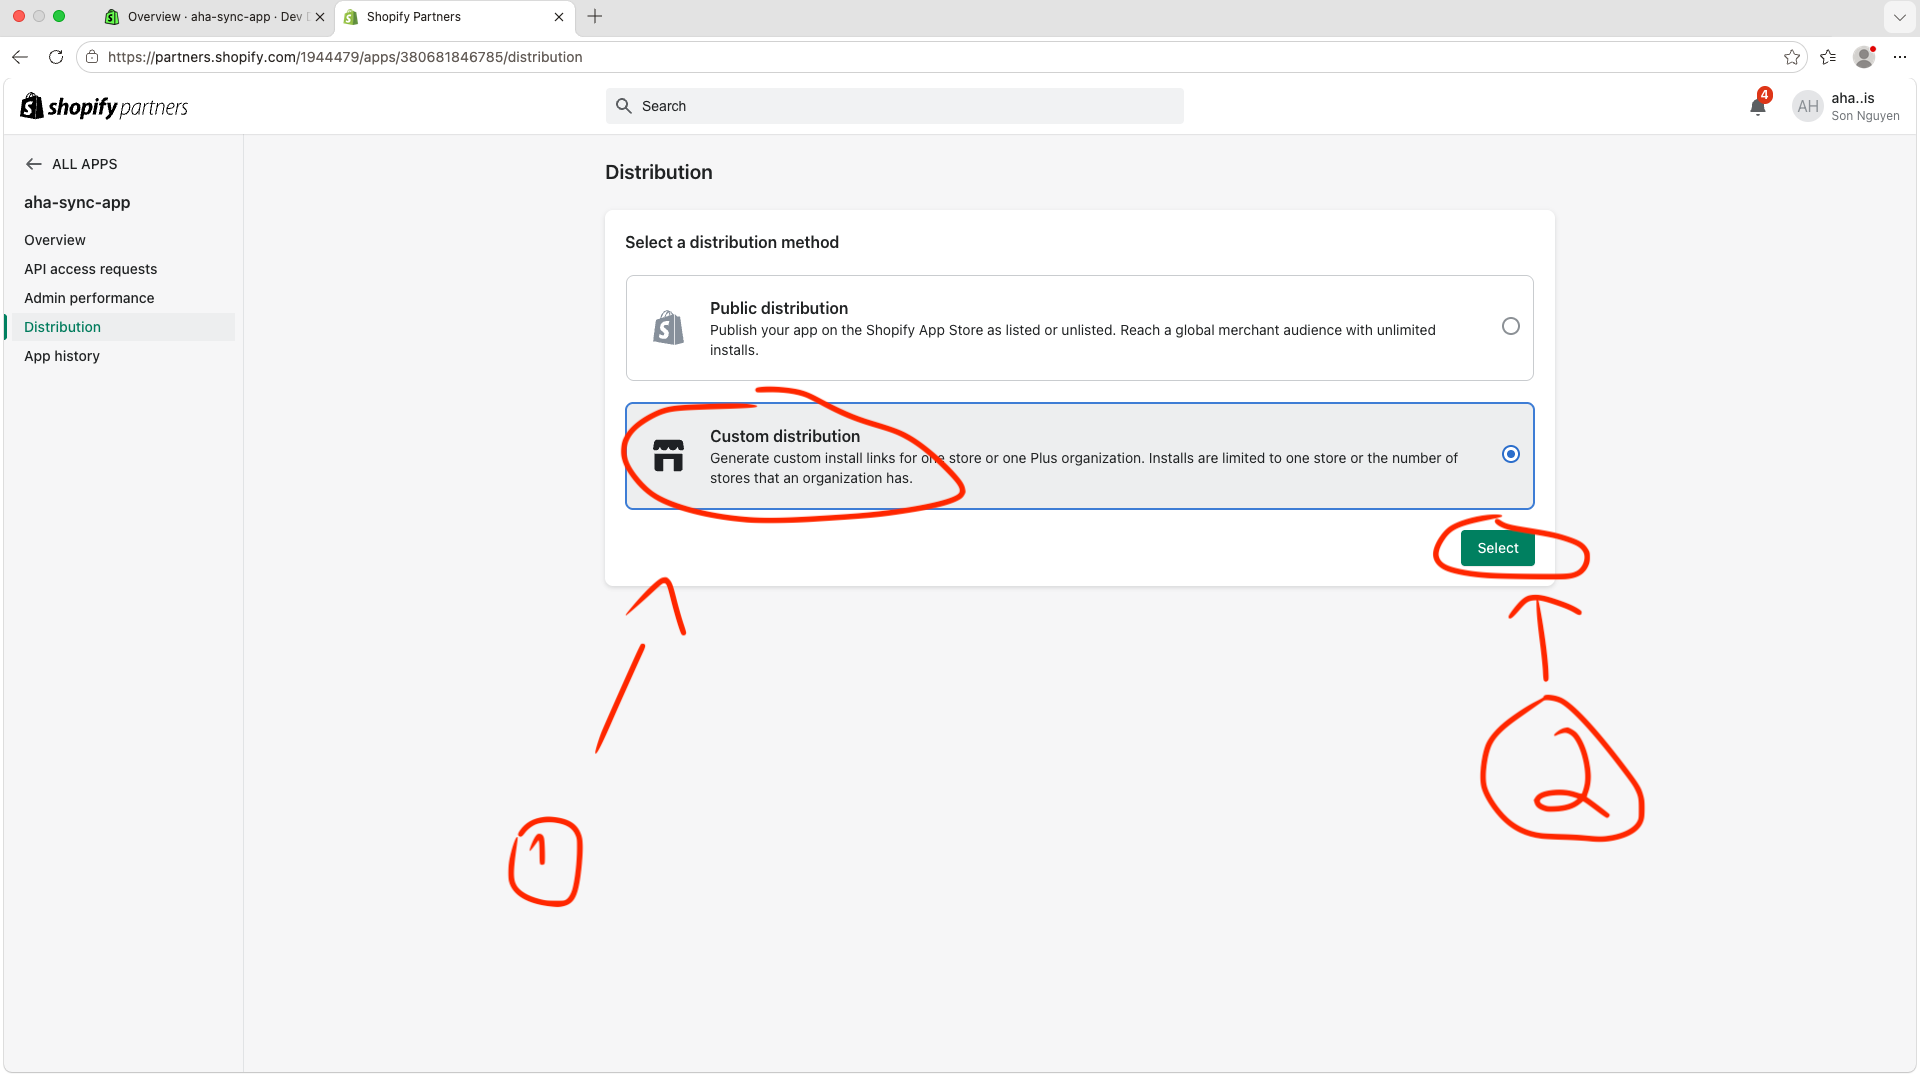Click the macOS yellow minimize button
The image size is (1920, 1076).
click(39, 16)
